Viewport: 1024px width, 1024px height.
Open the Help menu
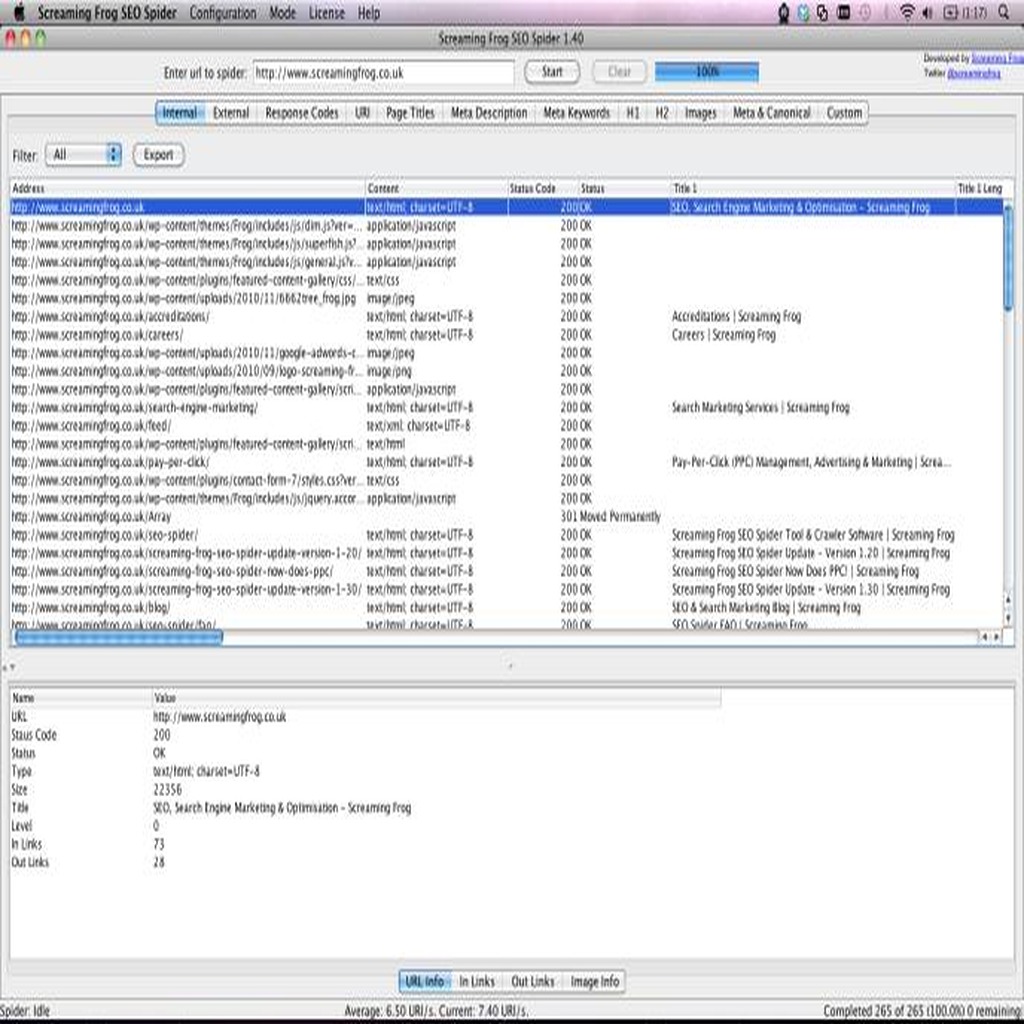click(x=368, y=12)
